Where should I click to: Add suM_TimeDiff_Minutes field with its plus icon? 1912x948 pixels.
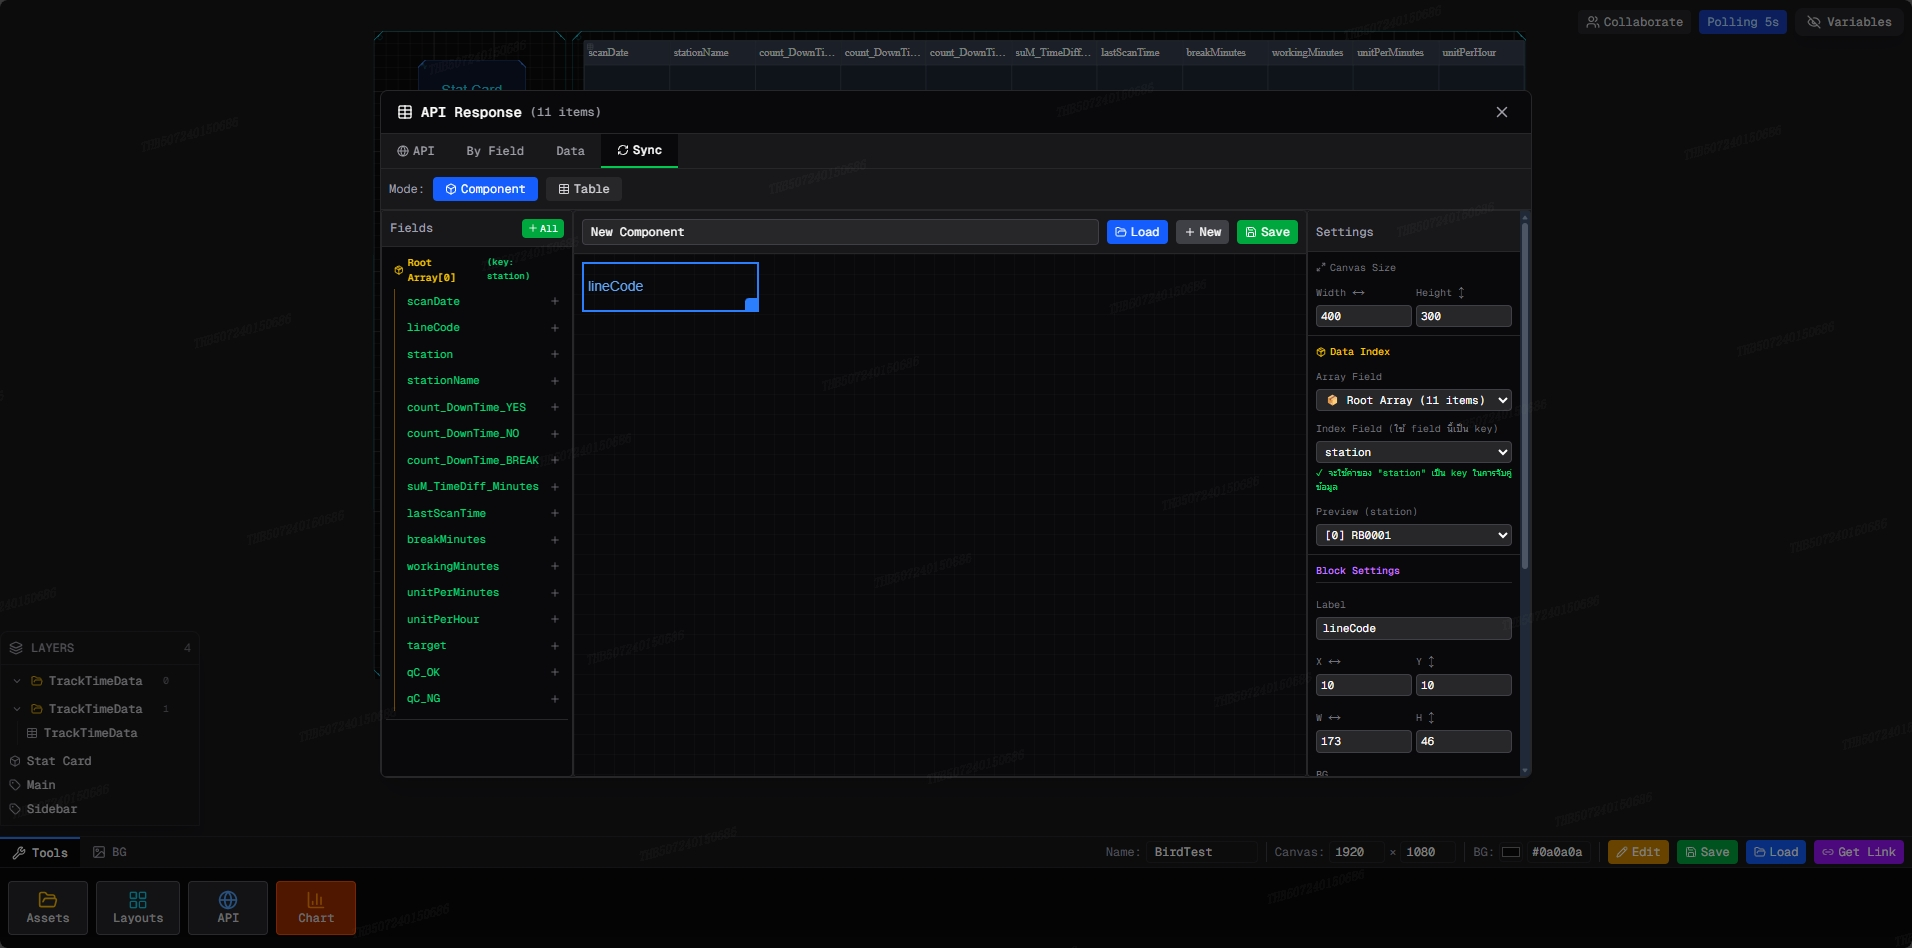[x=555, y=487]
